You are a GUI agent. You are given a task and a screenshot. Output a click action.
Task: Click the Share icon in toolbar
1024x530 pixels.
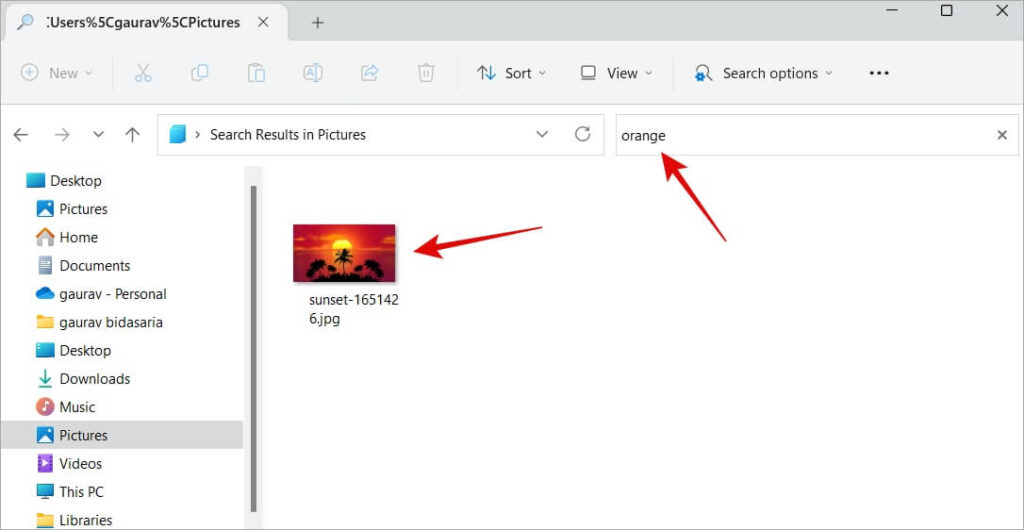[x=370, y=72]
